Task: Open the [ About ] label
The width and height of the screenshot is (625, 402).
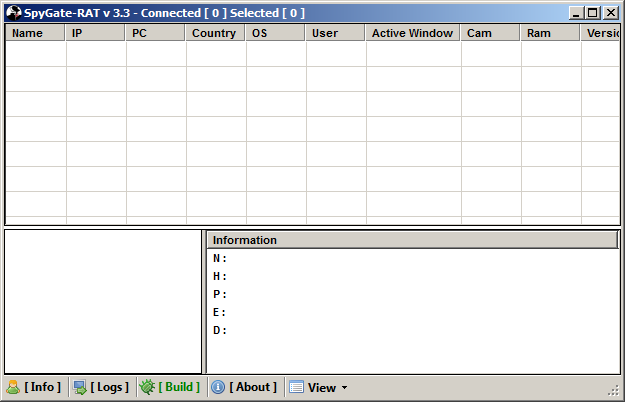Action: pos(253,387)
